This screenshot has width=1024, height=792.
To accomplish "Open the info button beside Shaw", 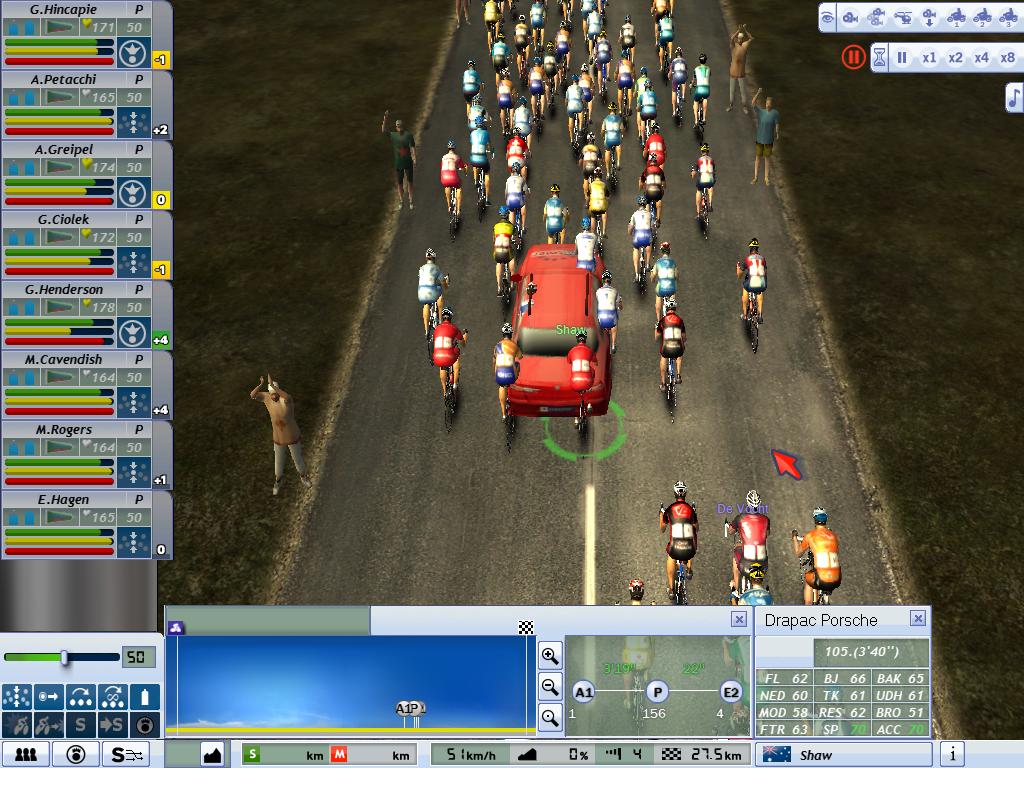I will (952, 755).
